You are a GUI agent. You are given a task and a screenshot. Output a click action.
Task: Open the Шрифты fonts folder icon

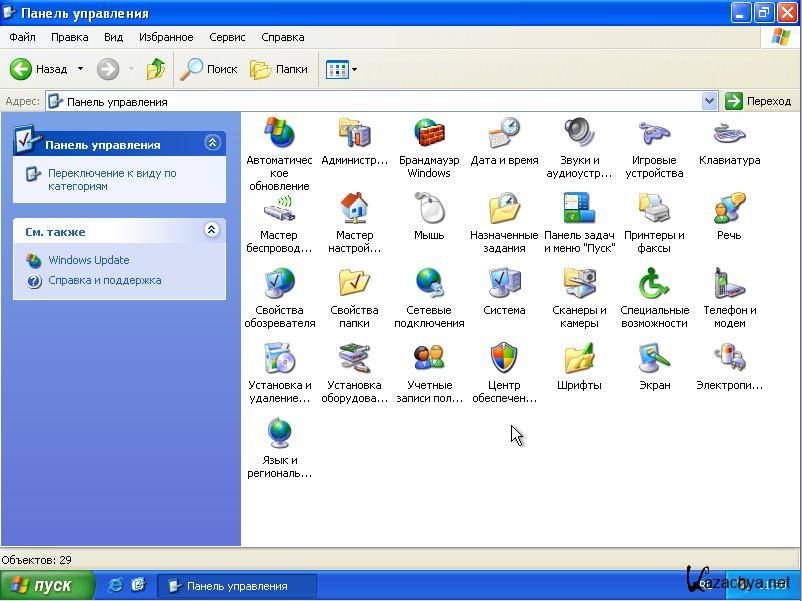[579, 359]
